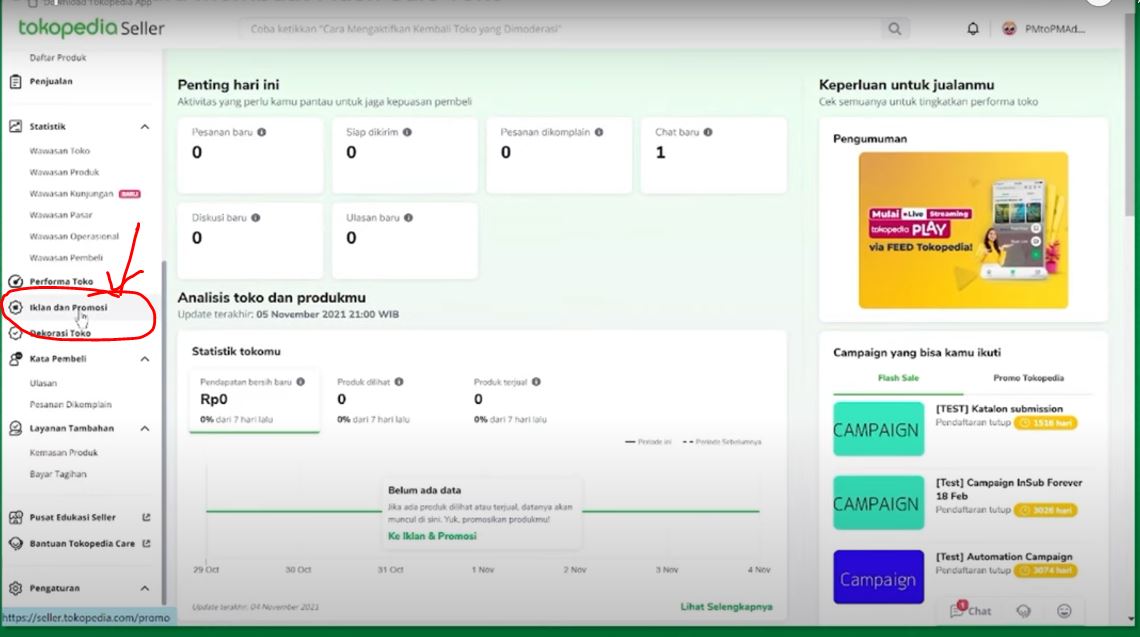
Task: Click info icon next to Pesanan baru
Action: [x=262, y=132]
